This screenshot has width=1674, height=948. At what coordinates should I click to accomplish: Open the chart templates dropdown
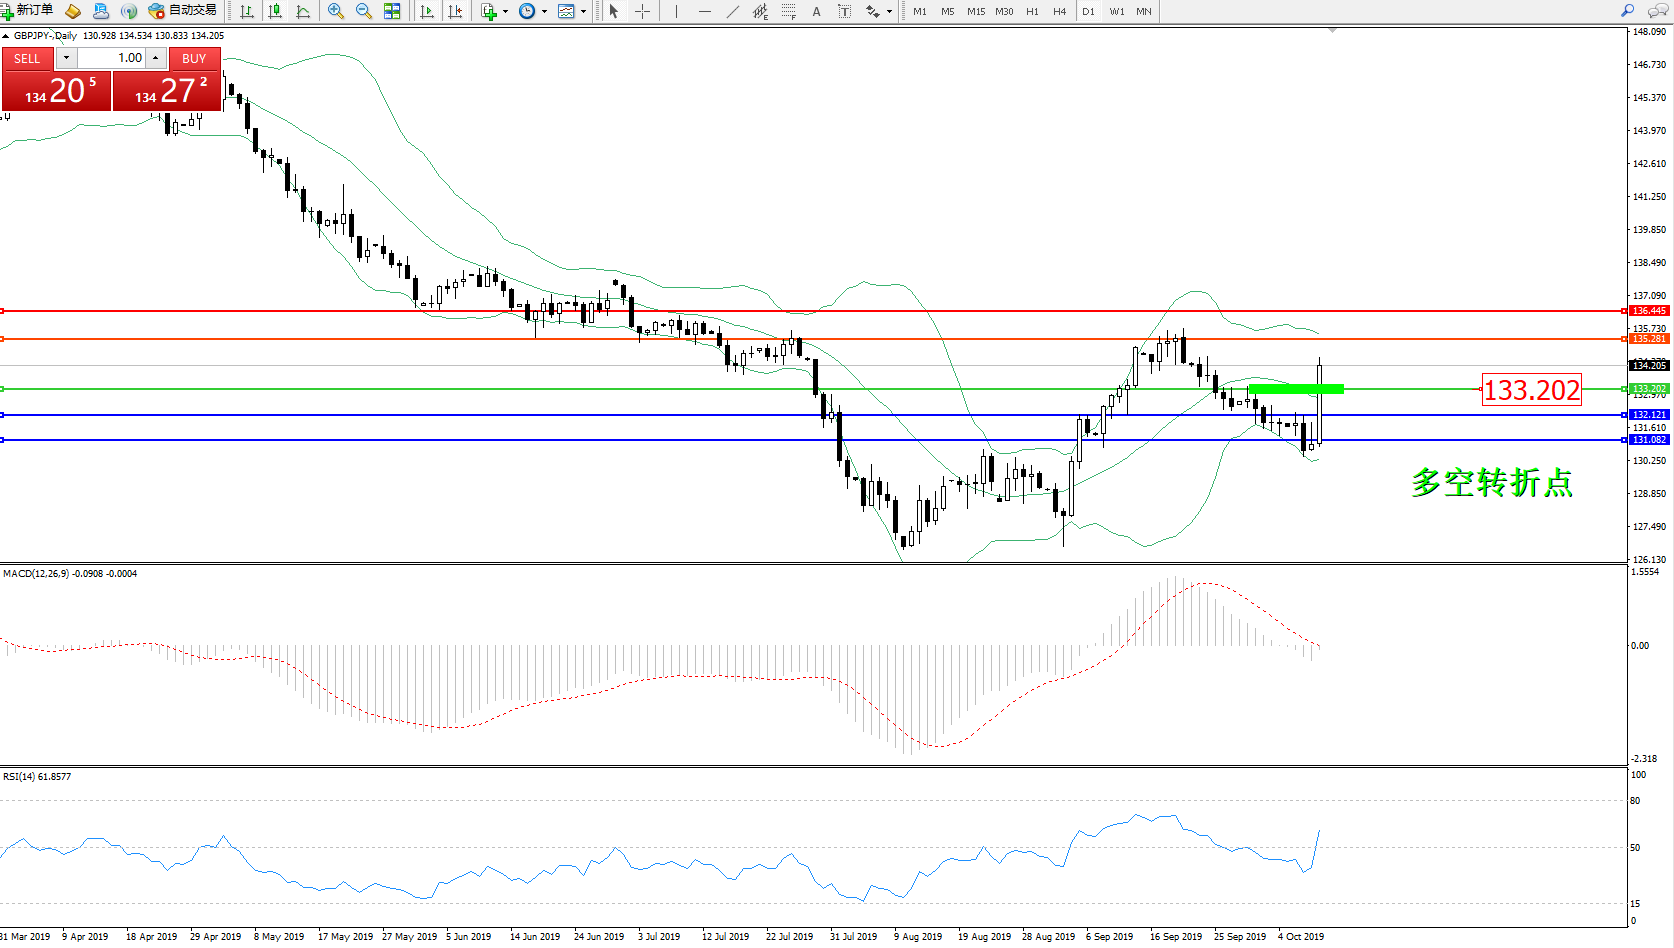(x=583, y=12)
